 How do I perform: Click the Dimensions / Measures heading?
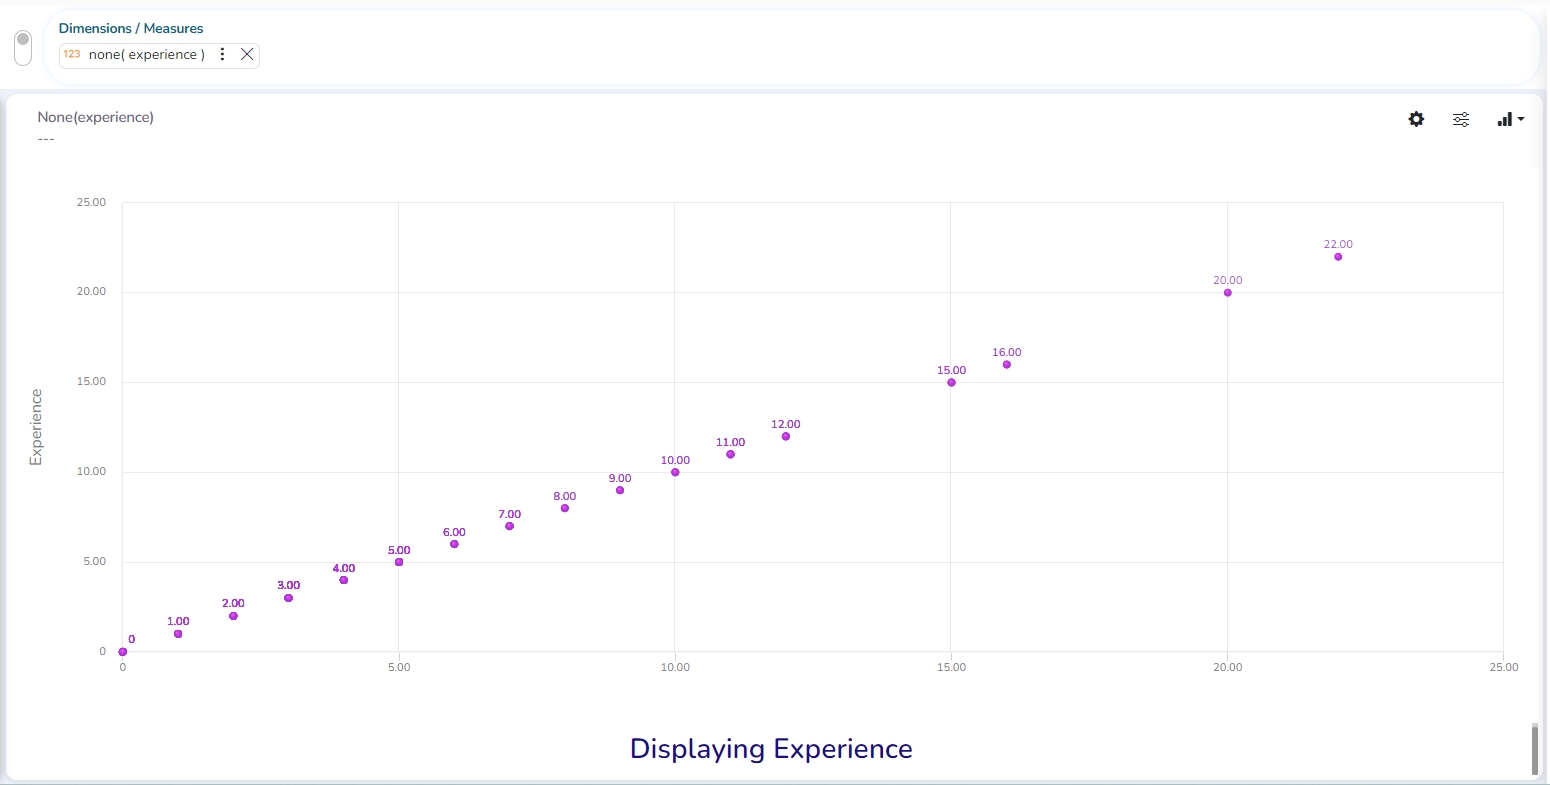click(x=131, y=28)
